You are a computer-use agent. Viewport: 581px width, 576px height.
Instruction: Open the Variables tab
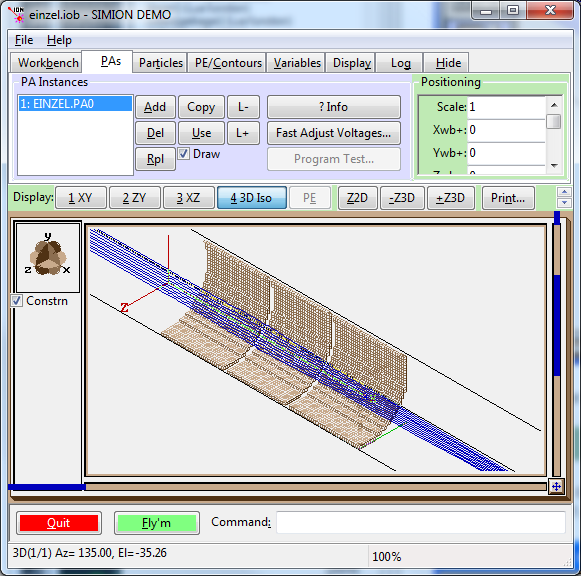pyautogui.click(x=297, y=63)
